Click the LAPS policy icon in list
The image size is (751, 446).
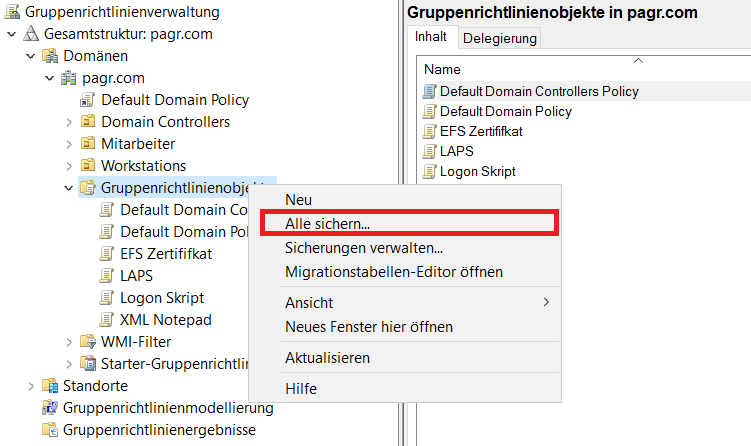point(429,151)
